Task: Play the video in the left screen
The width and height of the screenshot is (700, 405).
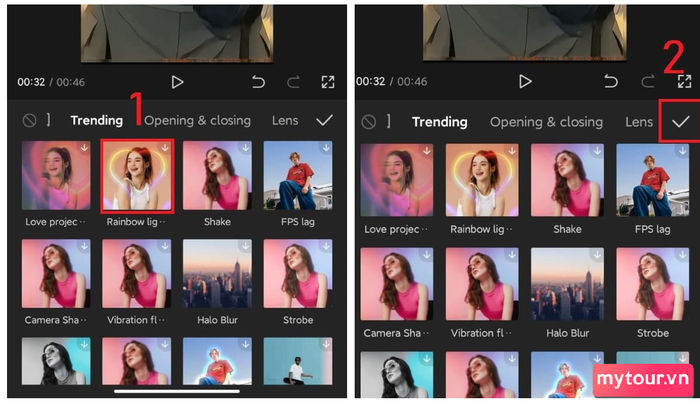Action: pyautogui.click(x=177, y=82)
